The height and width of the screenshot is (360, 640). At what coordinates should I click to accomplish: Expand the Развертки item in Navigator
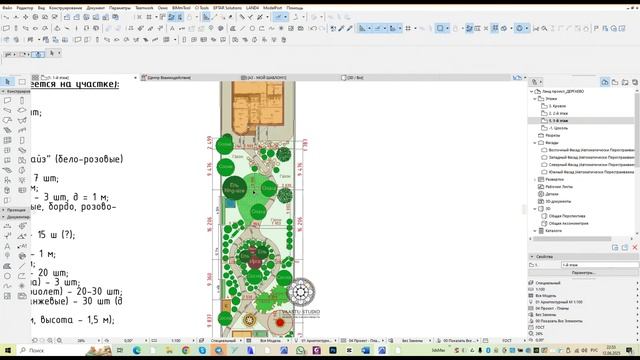[535, 180]
